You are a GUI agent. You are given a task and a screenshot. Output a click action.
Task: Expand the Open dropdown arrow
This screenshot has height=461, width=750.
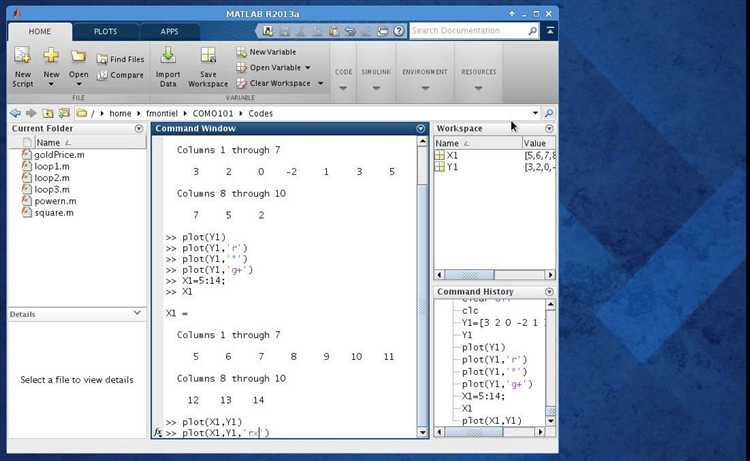[78, 84]
